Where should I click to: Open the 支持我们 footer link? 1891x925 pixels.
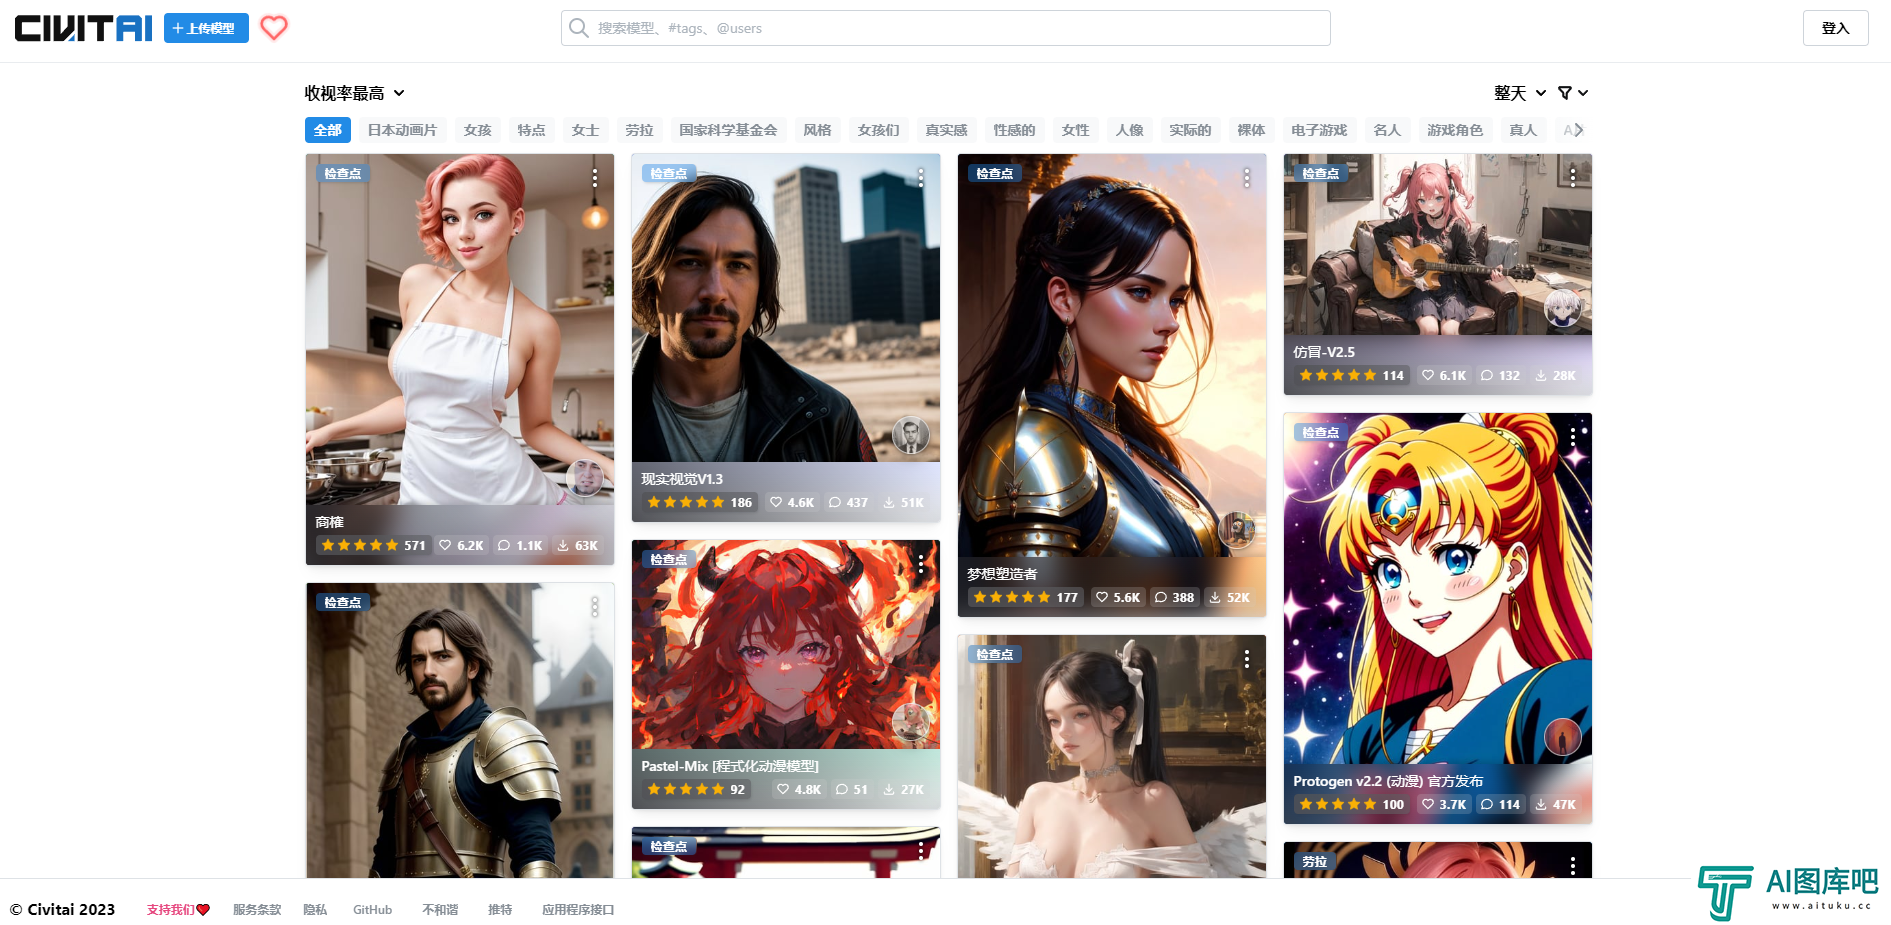tap(178, 910)
